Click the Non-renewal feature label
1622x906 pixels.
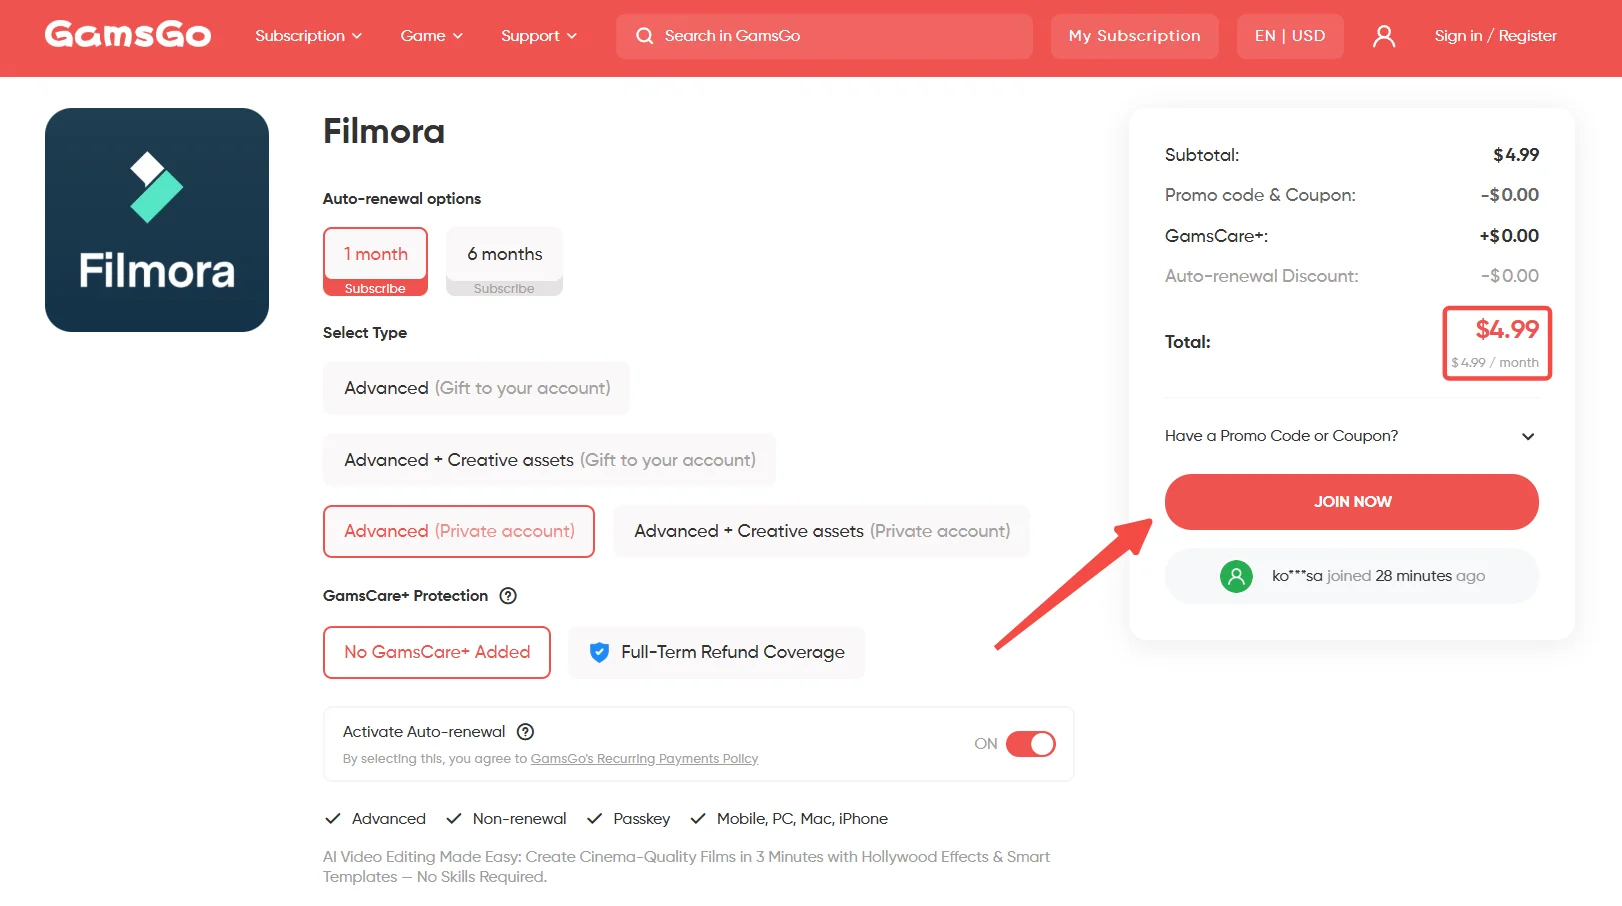click(519, 819)
